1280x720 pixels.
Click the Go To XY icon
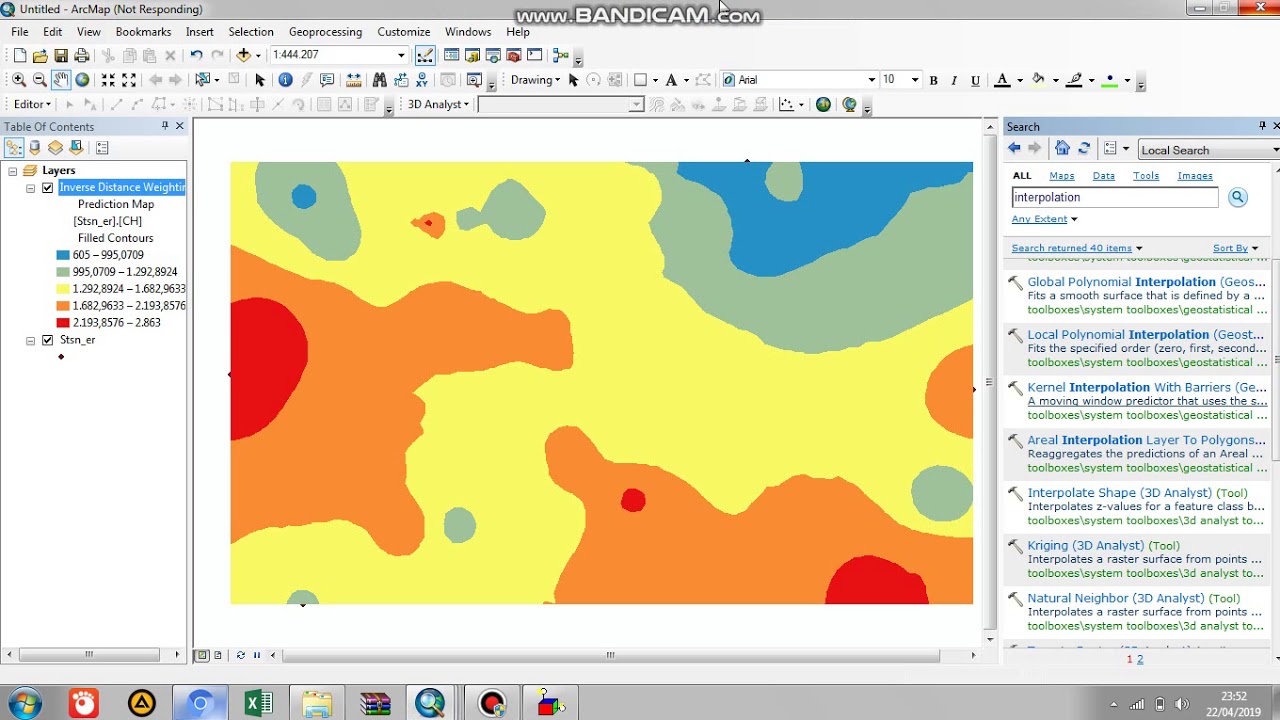423,80
